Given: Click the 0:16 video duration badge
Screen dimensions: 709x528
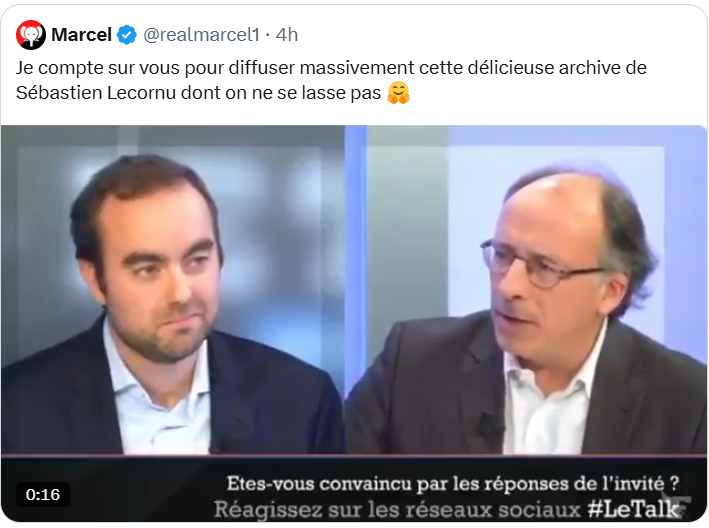Looking at the screenshot, I should coord(43,495).
